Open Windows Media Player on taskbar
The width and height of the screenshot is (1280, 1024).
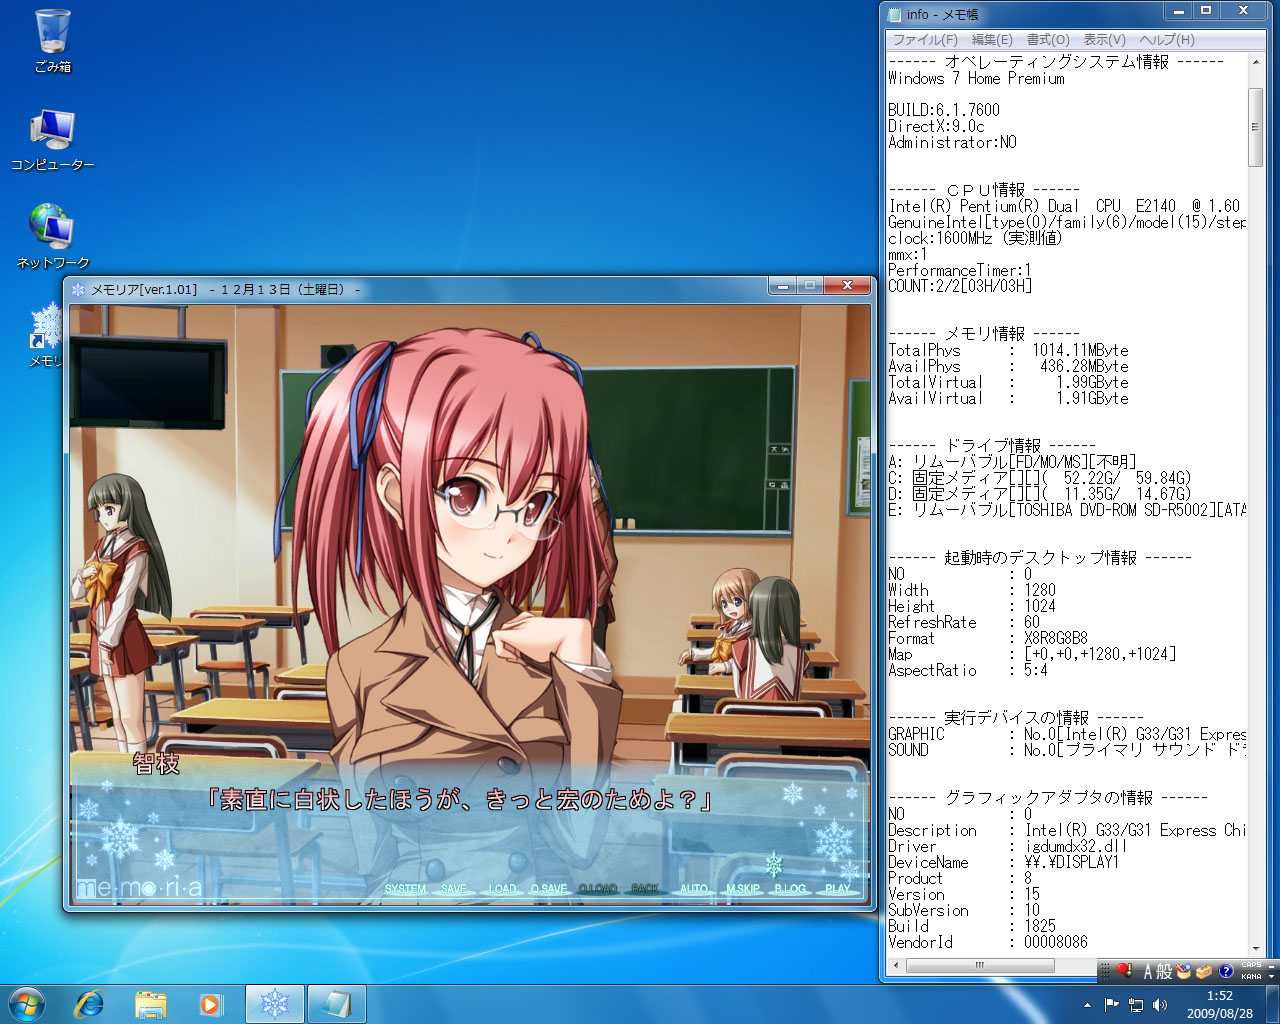point(211,1004)
